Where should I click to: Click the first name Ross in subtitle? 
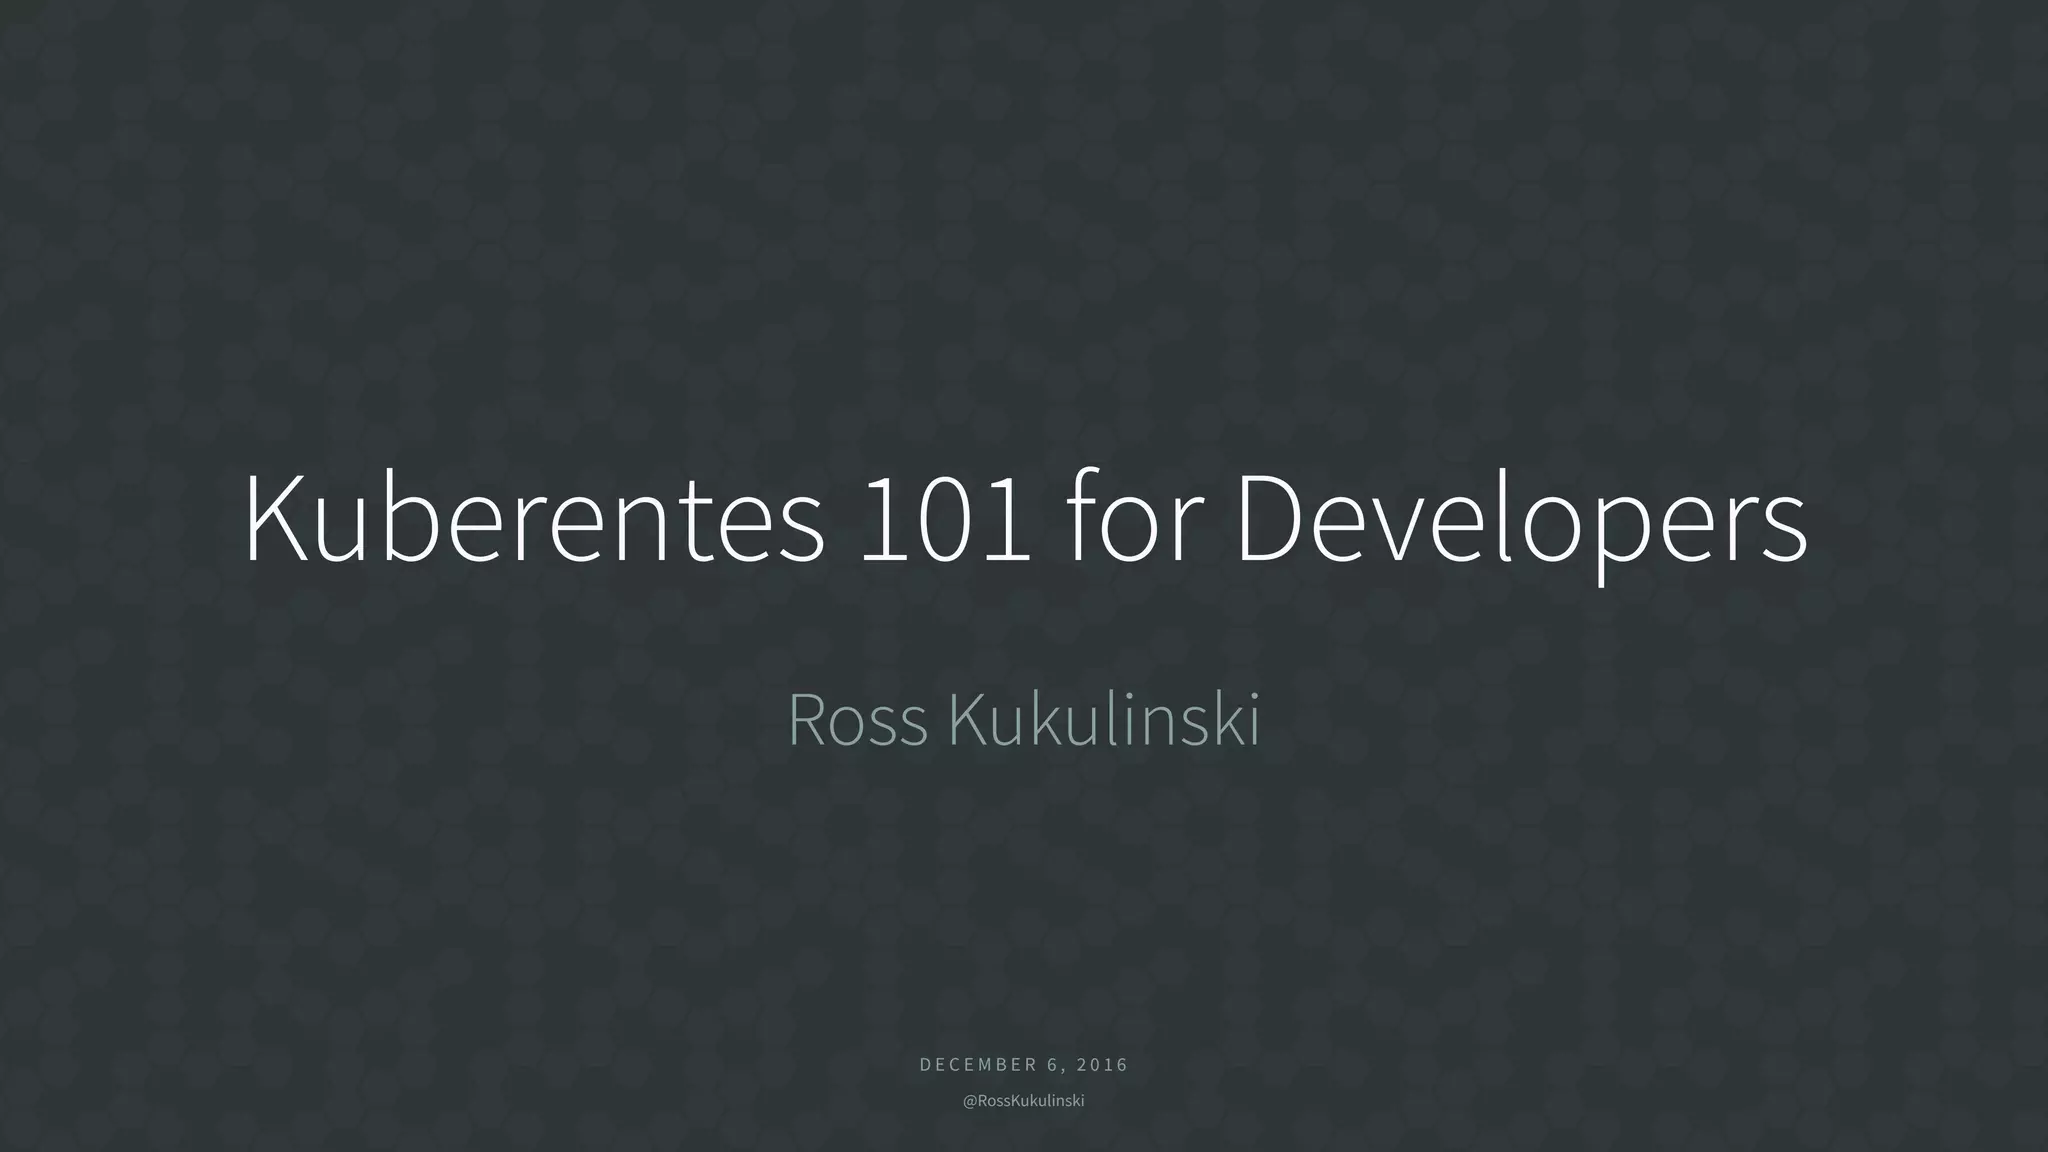(x=858, y=721)
